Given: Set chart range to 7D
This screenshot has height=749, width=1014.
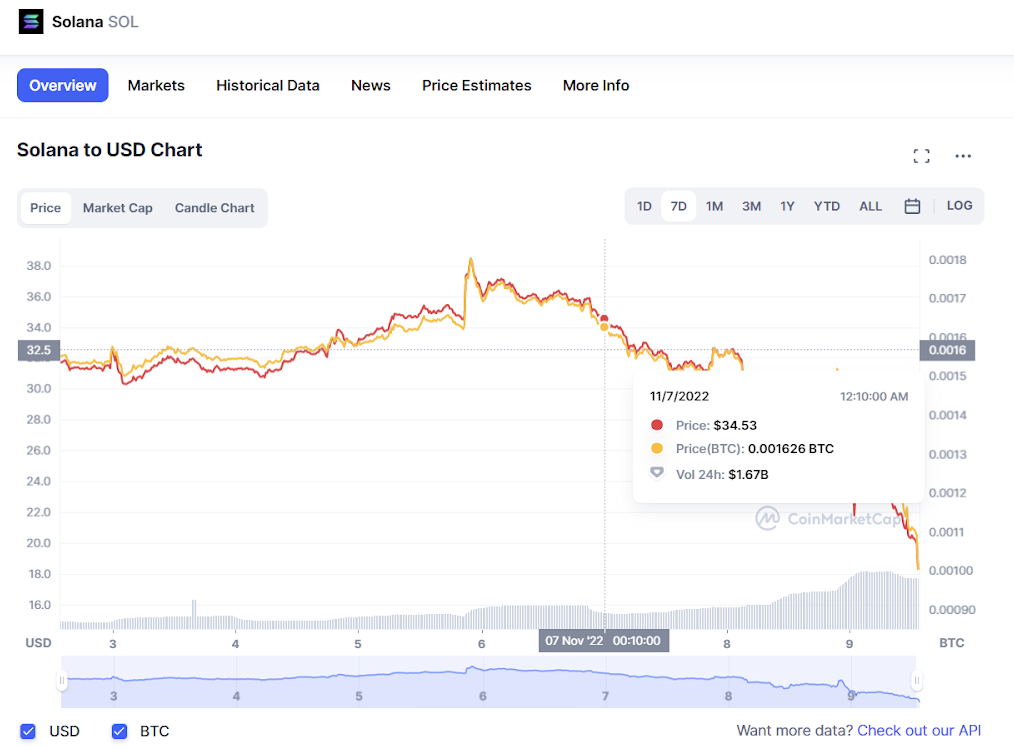Looking at the screenshot, I should [x=678, y=206].
